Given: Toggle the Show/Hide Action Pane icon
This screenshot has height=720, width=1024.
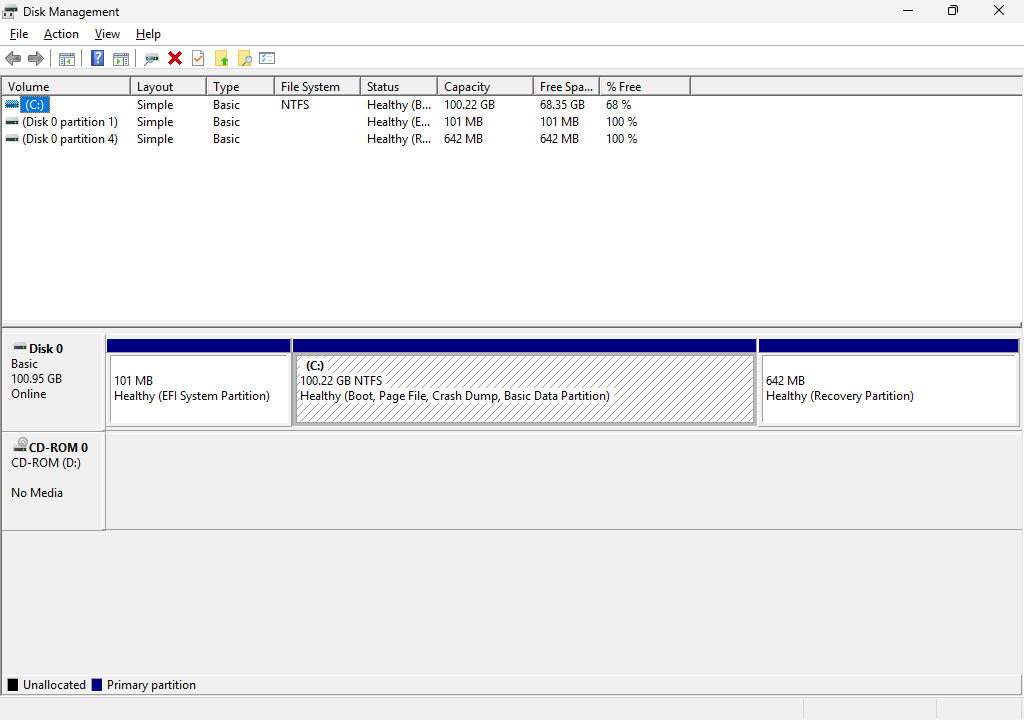Looking at the screenshot, I should pos(121,59).
